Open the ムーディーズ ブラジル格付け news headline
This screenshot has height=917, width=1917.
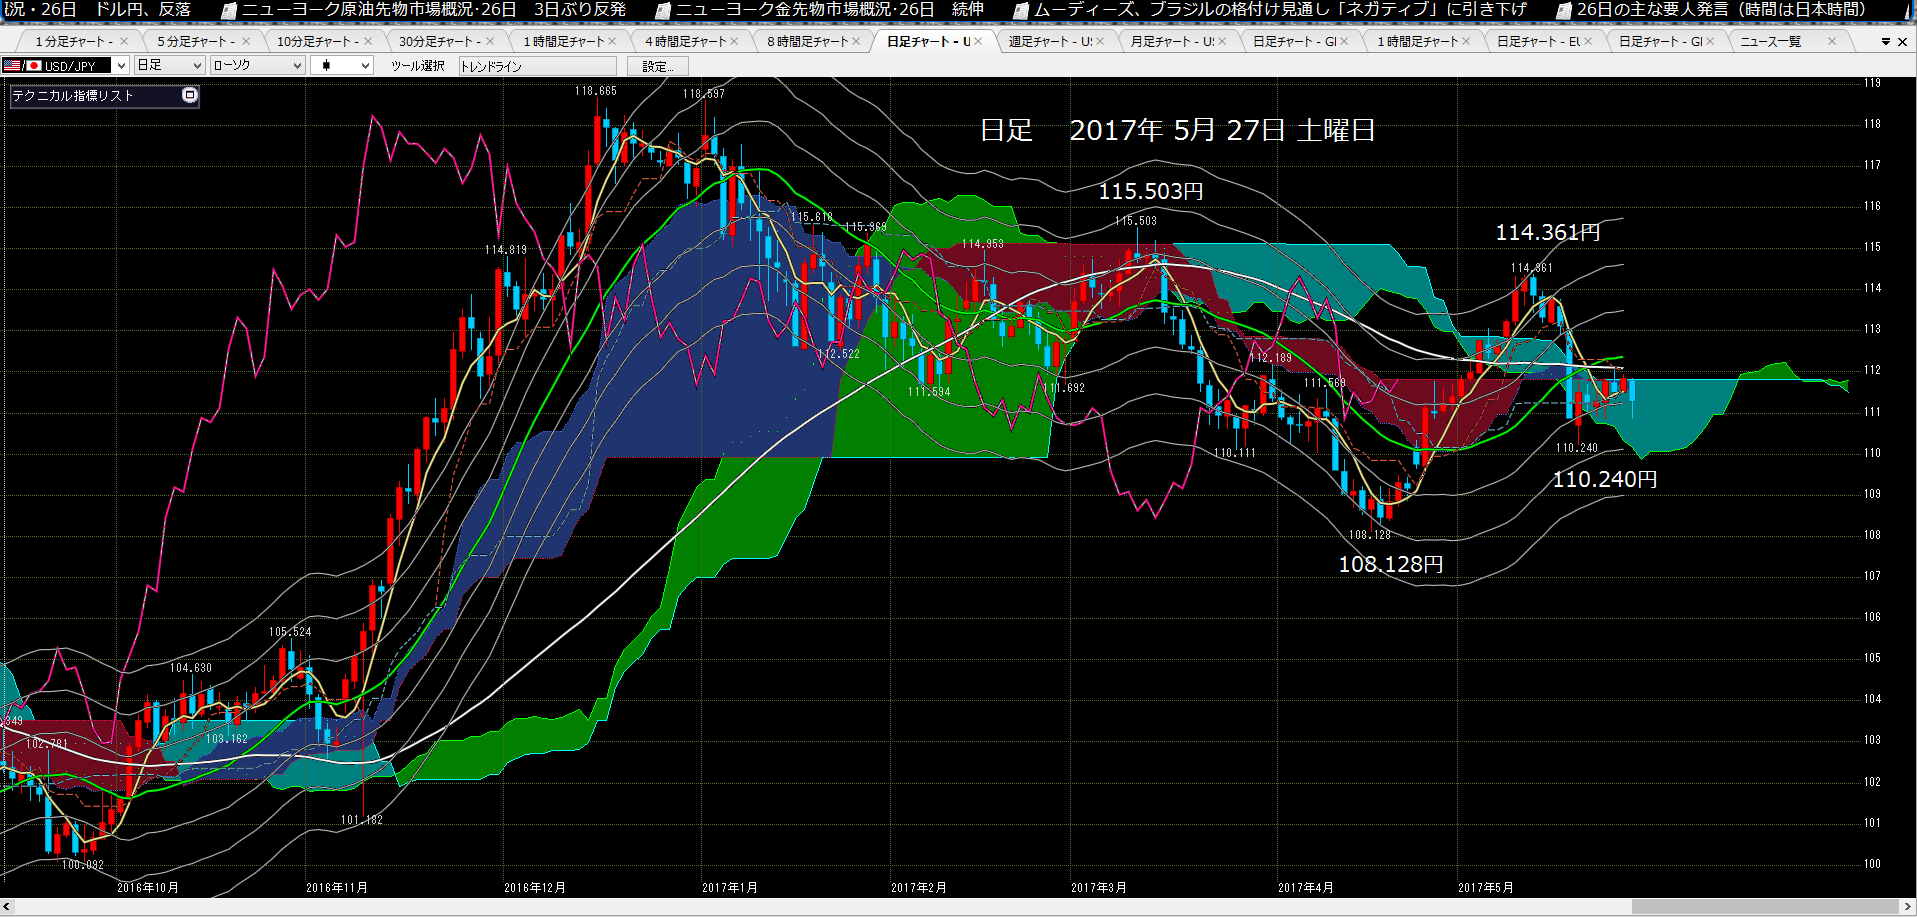[x=1281, y=10]
